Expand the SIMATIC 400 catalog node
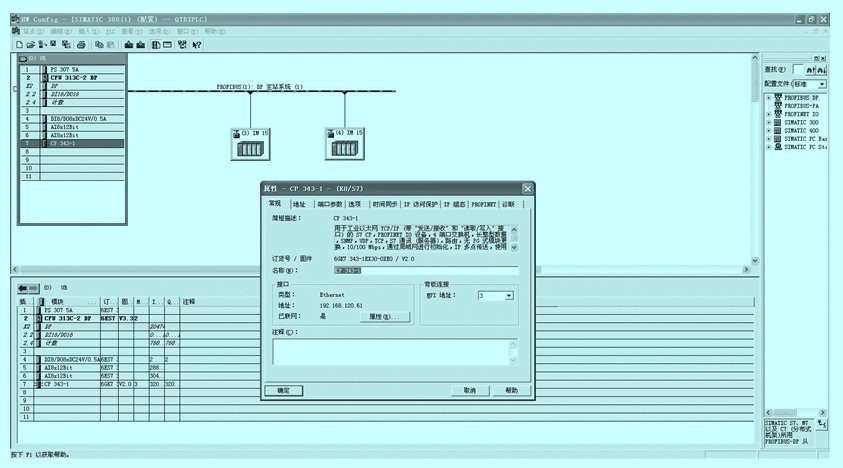The width and height of the screenshot is (843, 468). [x=769, y=131]
